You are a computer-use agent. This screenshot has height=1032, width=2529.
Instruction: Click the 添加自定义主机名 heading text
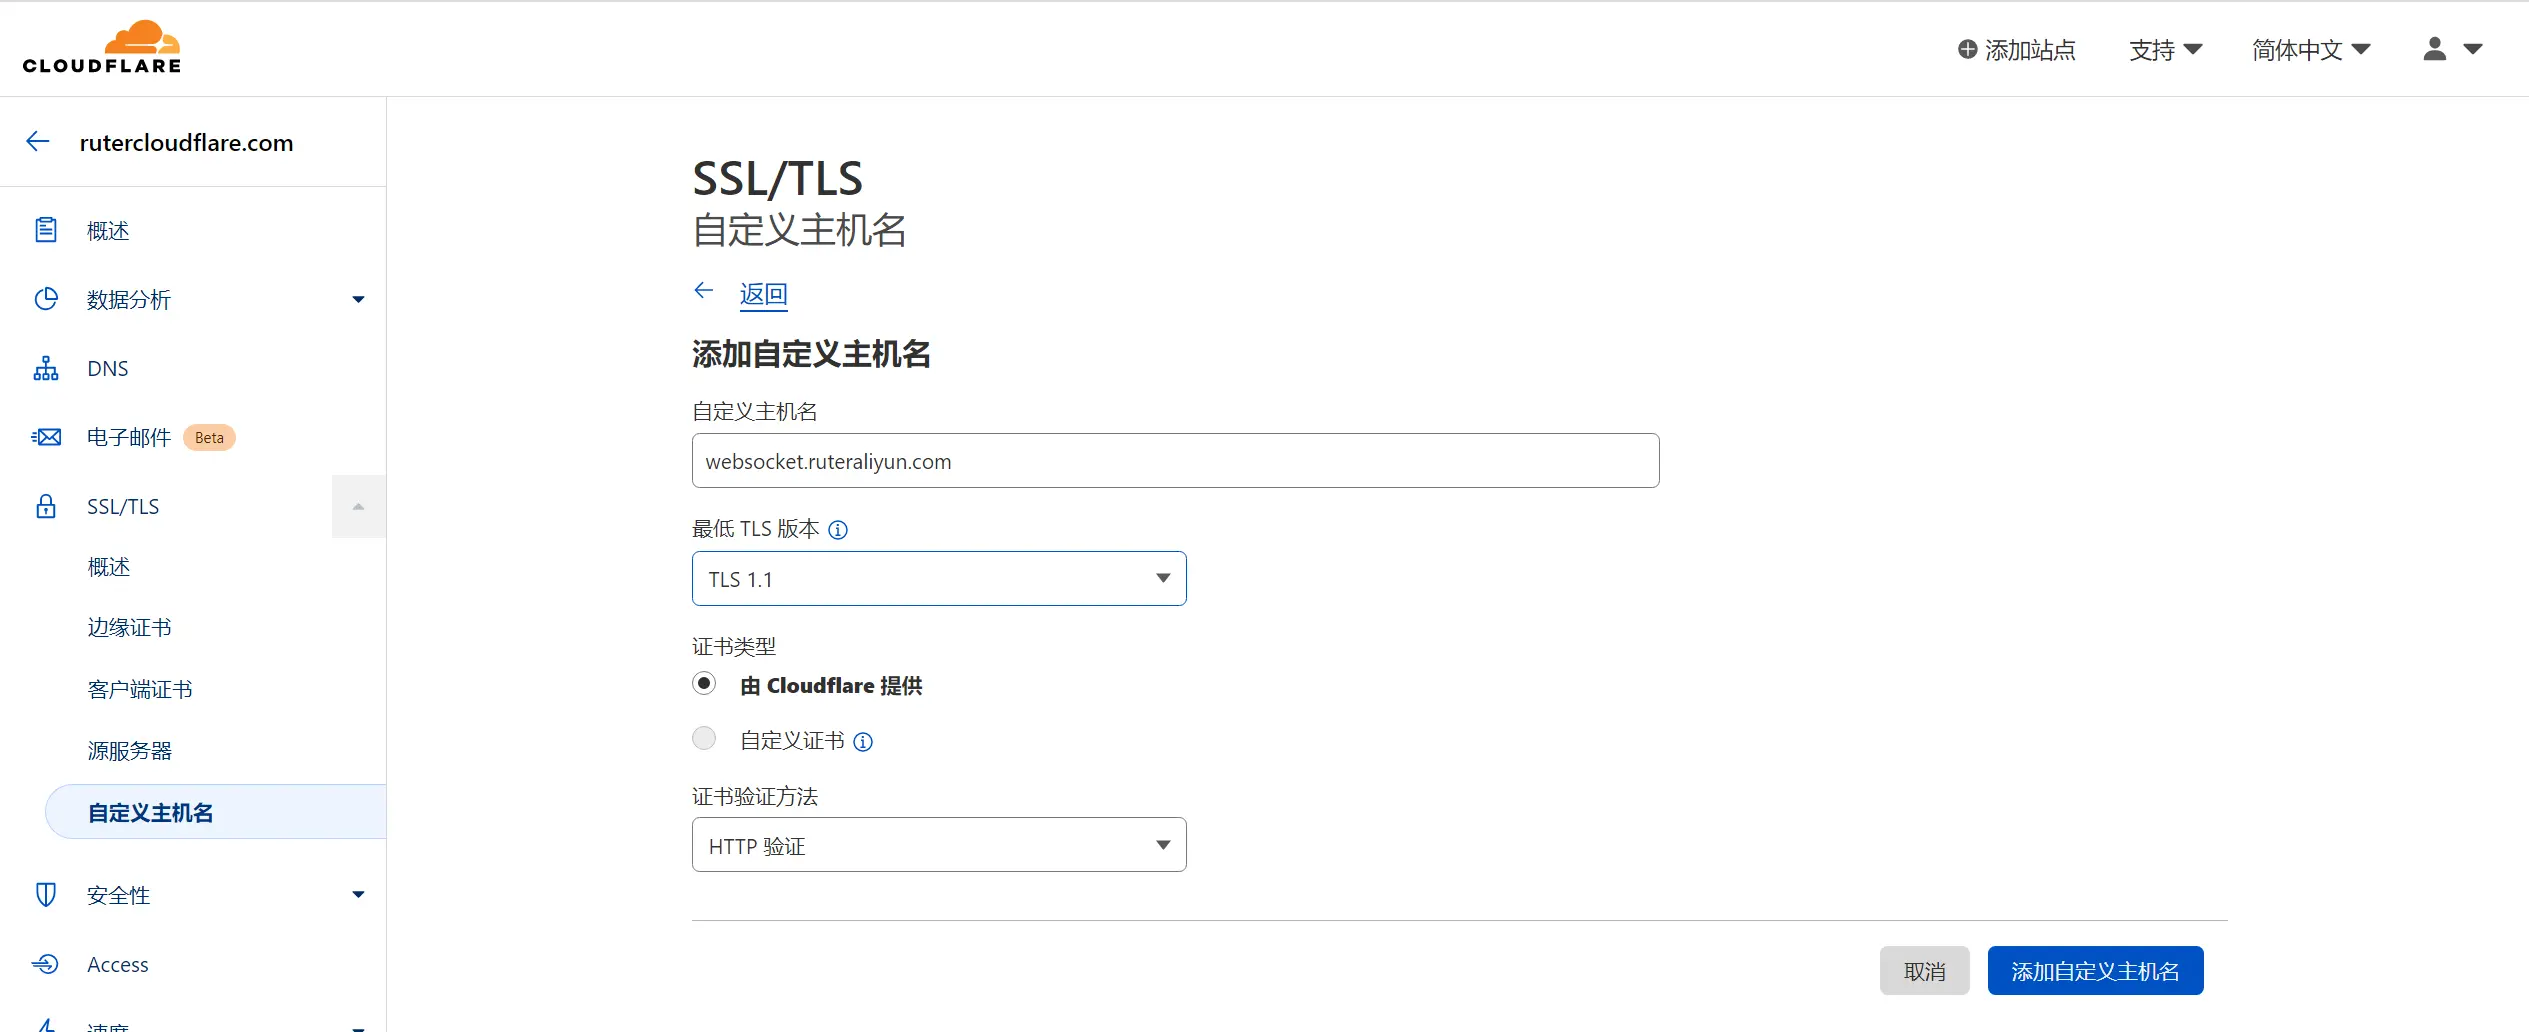811,354
